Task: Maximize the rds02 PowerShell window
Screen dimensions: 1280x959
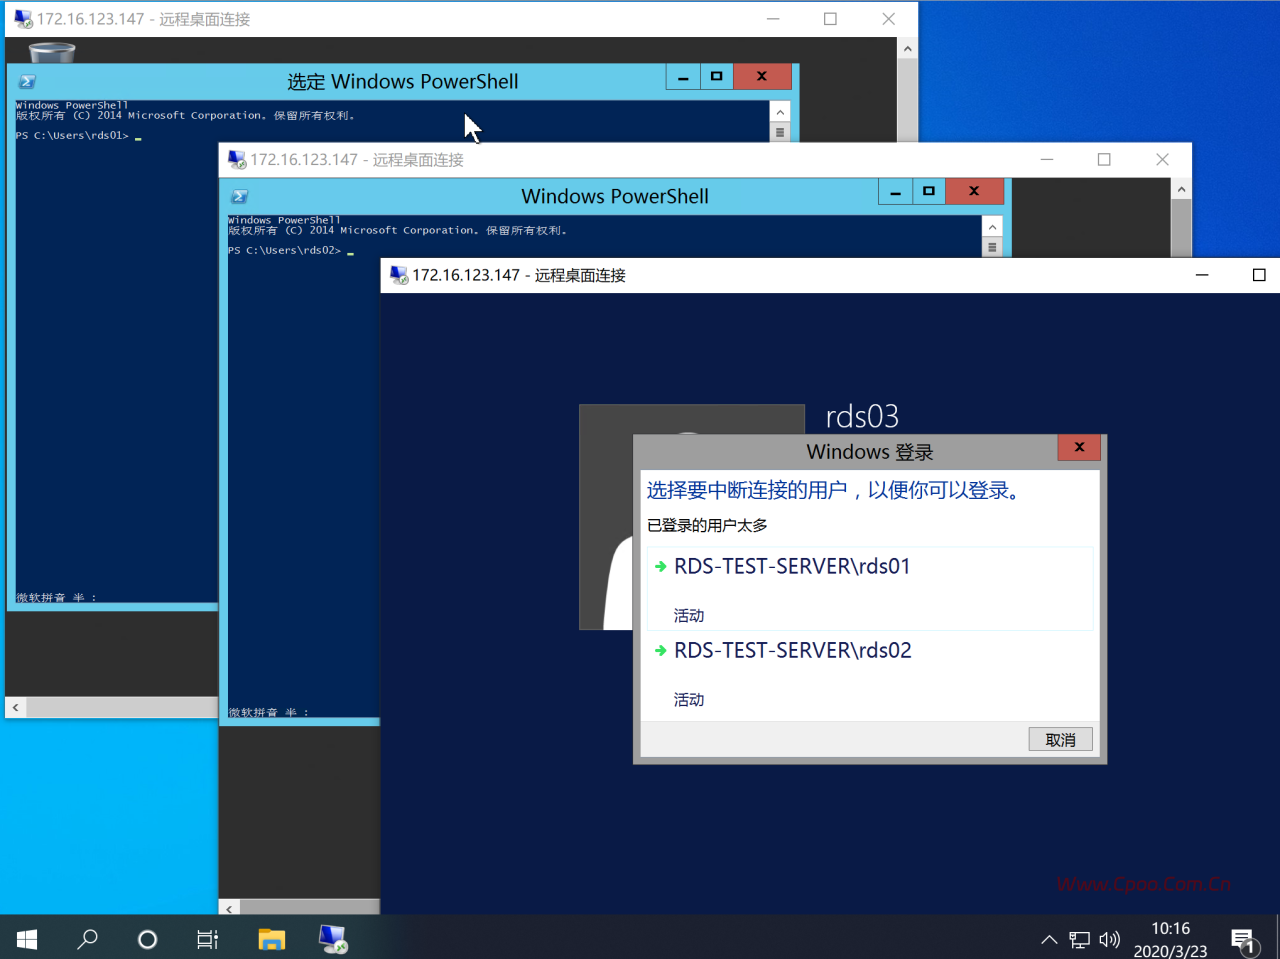Action: tap(929, 192)
